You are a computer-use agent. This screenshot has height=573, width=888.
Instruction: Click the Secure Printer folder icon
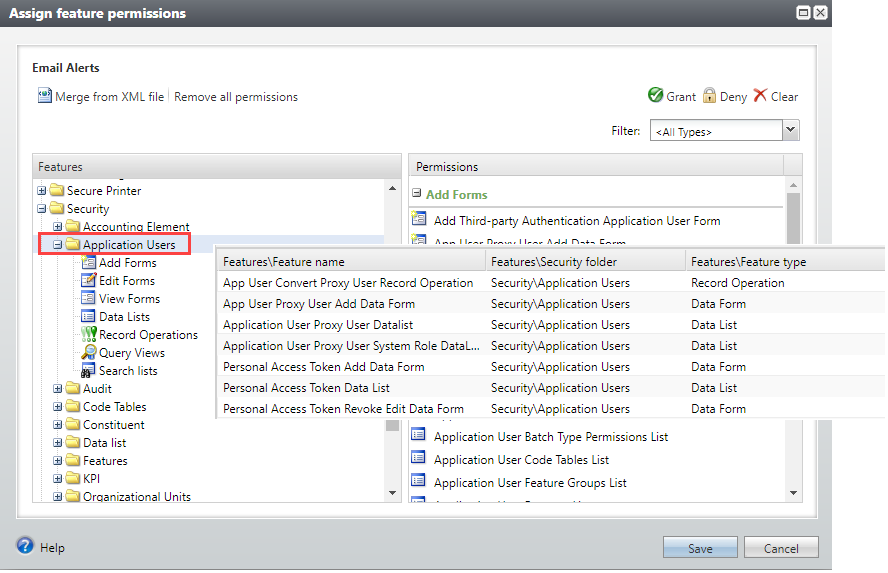click(57, 190)
